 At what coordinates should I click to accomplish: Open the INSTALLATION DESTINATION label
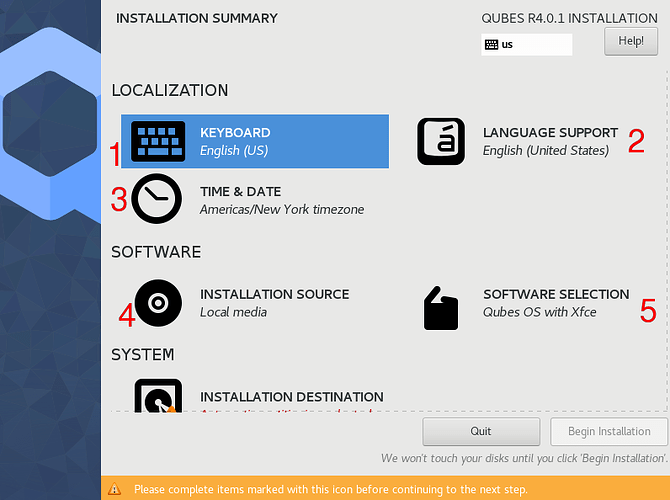coord(292,397)
